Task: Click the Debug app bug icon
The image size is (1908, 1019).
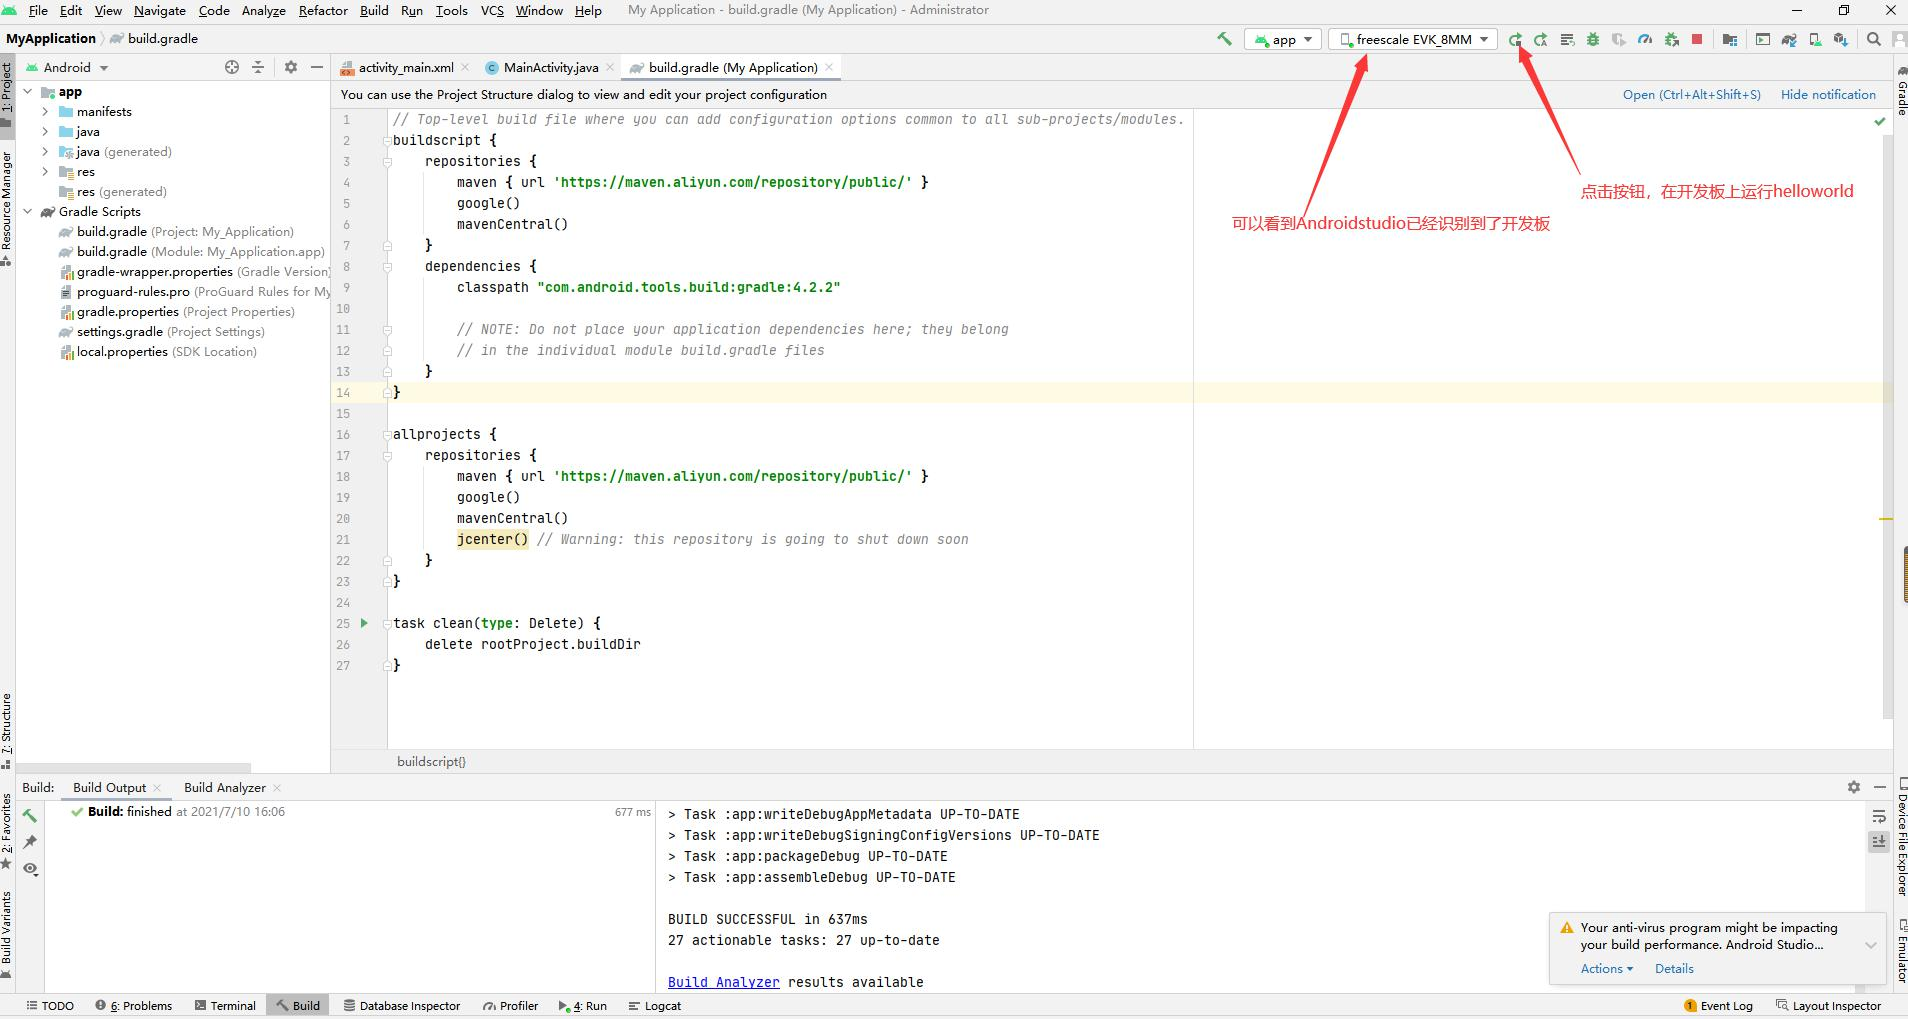Action: pos(1593,39)
